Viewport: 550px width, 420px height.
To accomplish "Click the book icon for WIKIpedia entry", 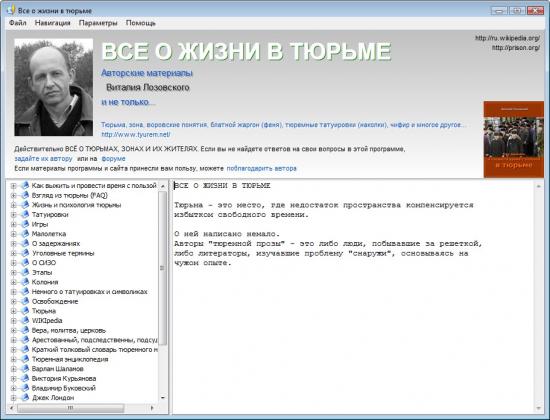I will pyautogui.click(x=25, y=320).
